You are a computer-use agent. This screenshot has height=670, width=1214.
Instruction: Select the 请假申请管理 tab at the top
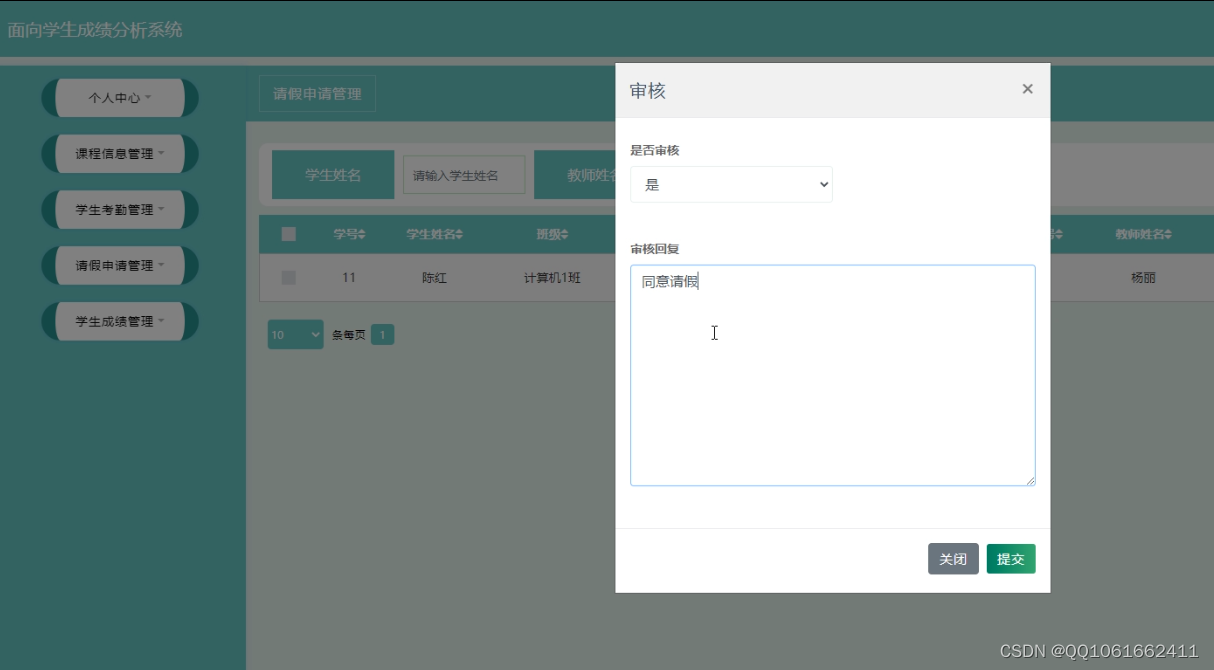pos(316,93)
